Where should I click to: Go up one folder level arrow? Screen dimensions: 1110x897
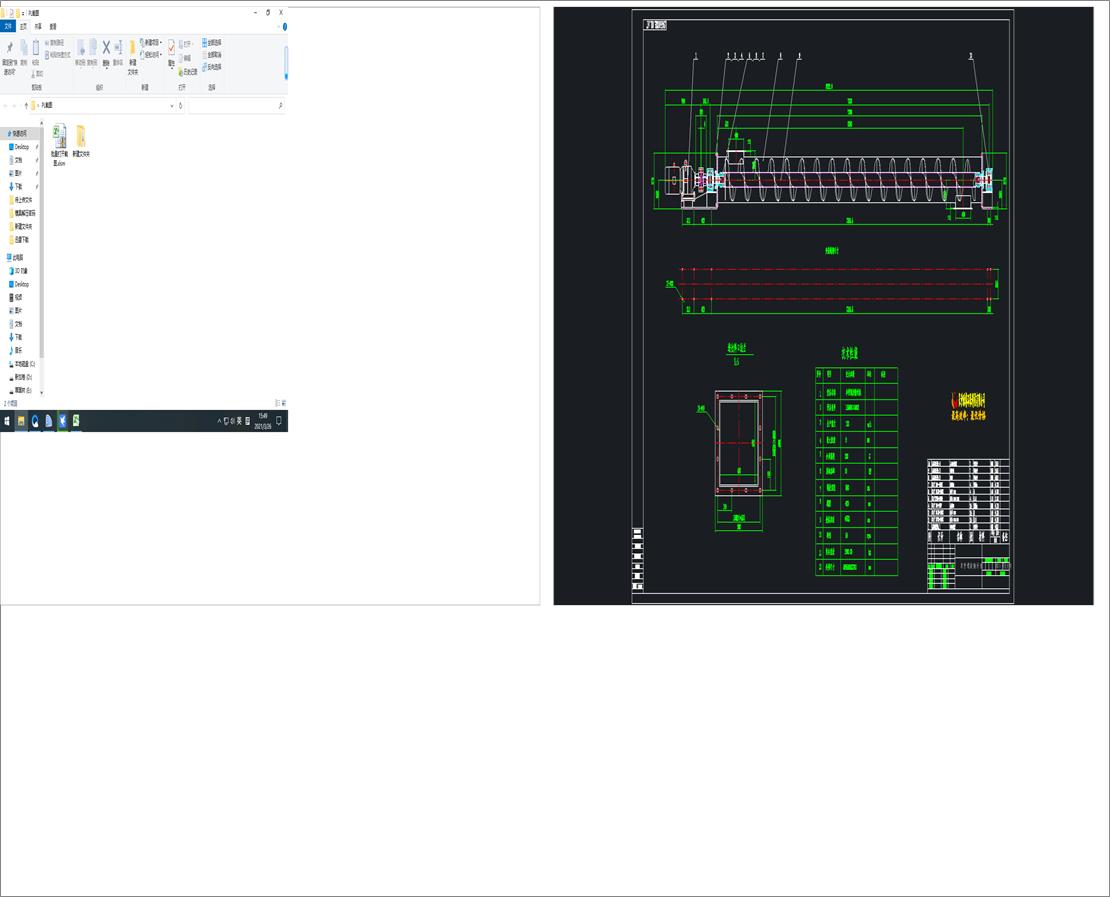point(26,105)
